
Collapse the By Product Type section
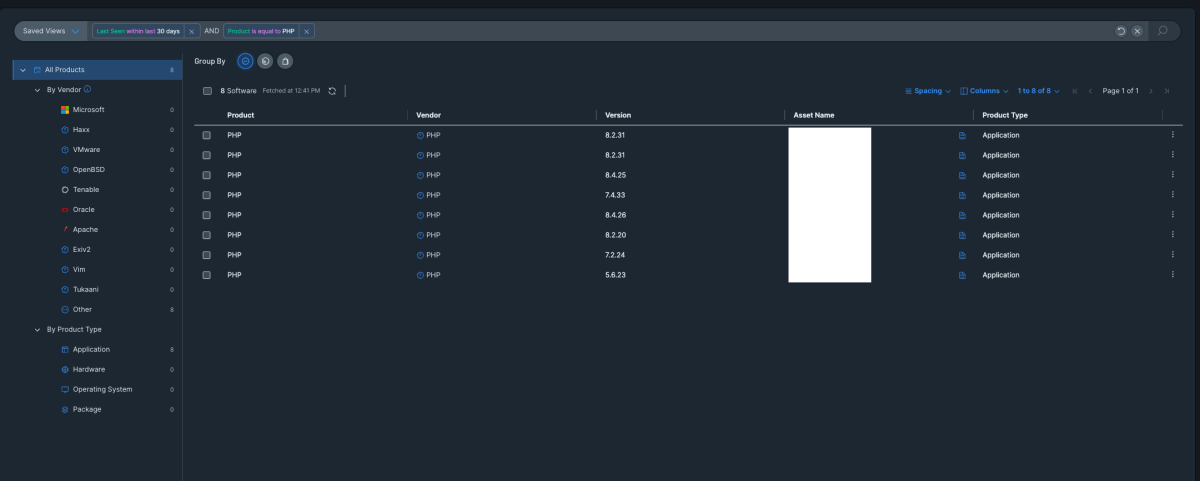37,330
